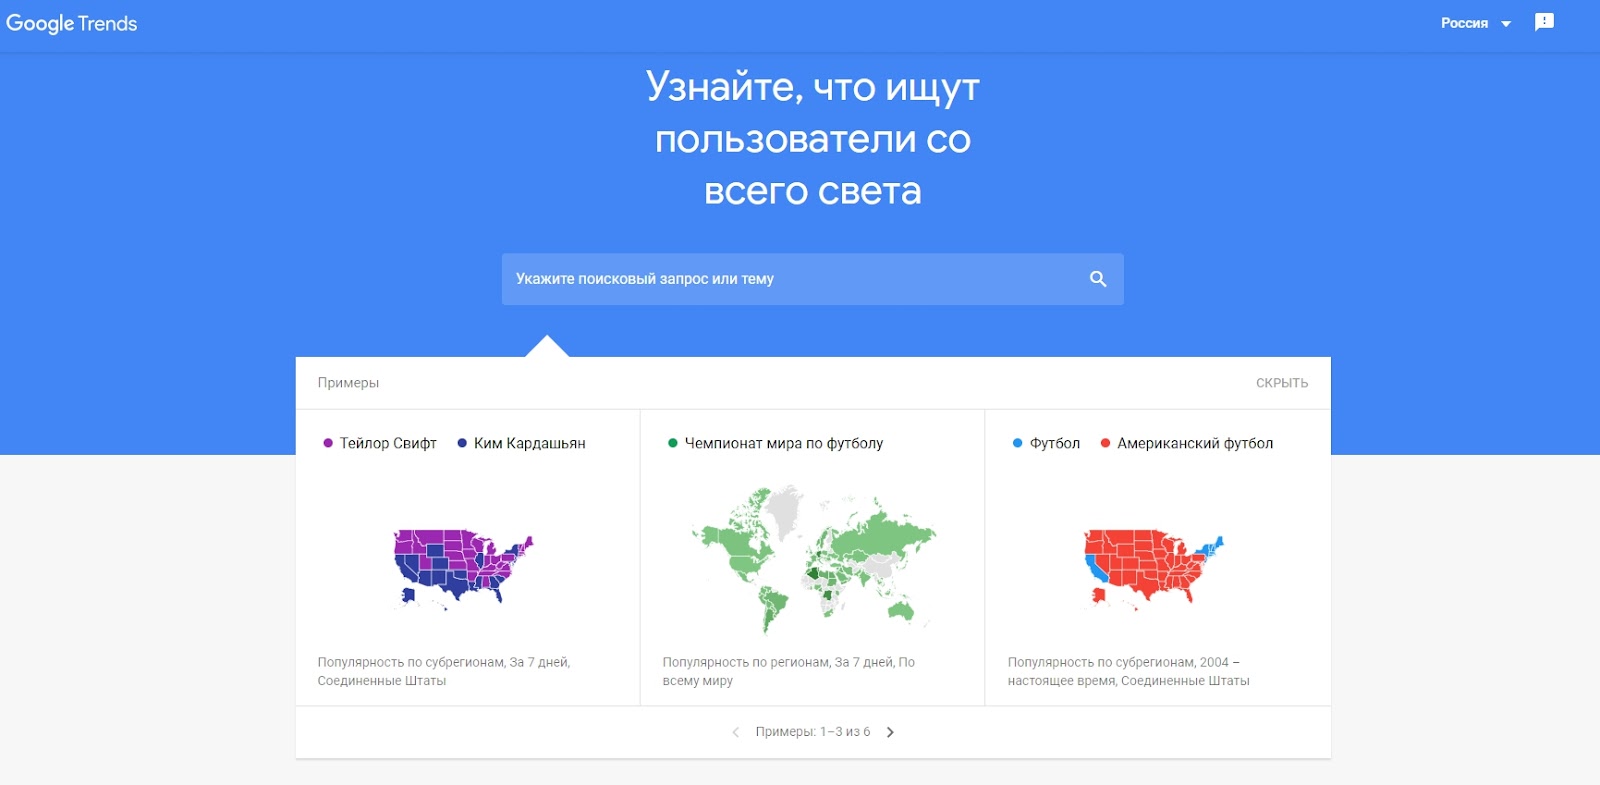Image resolution: width=1600 pixels, height=785 pixels.
Task: Click the Ким Кардашьян legend label
Action: click(530, 443)
